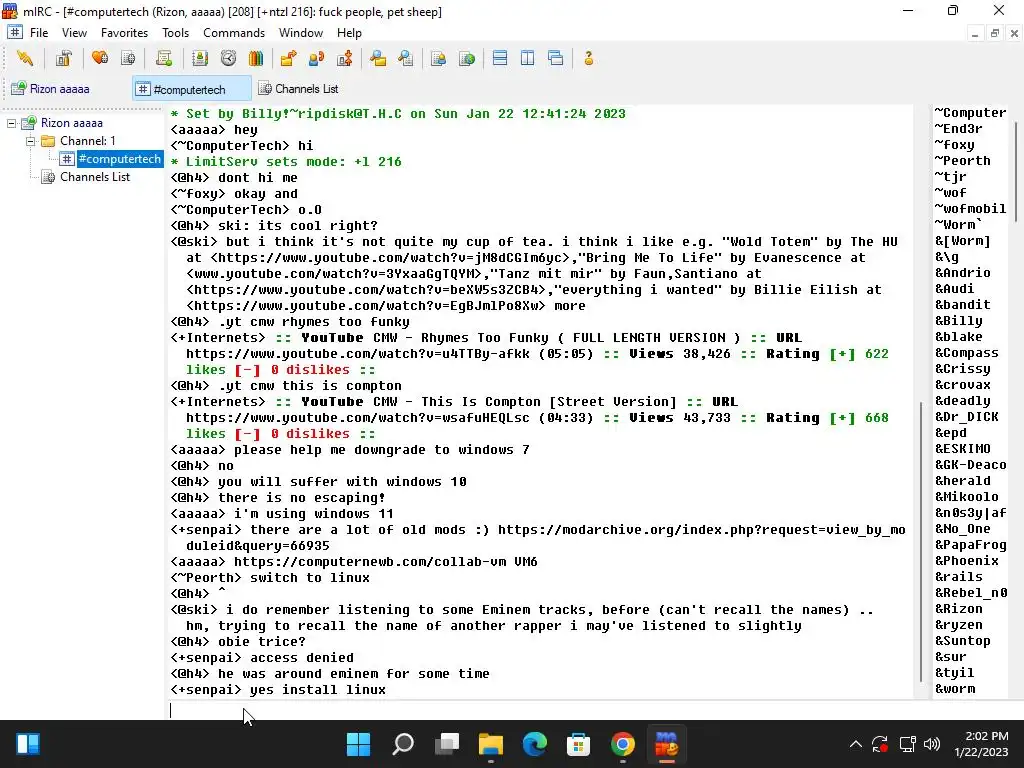
Task: Open the youtube EgBJmlPo8Xw link
Action: tap(366, 306)
